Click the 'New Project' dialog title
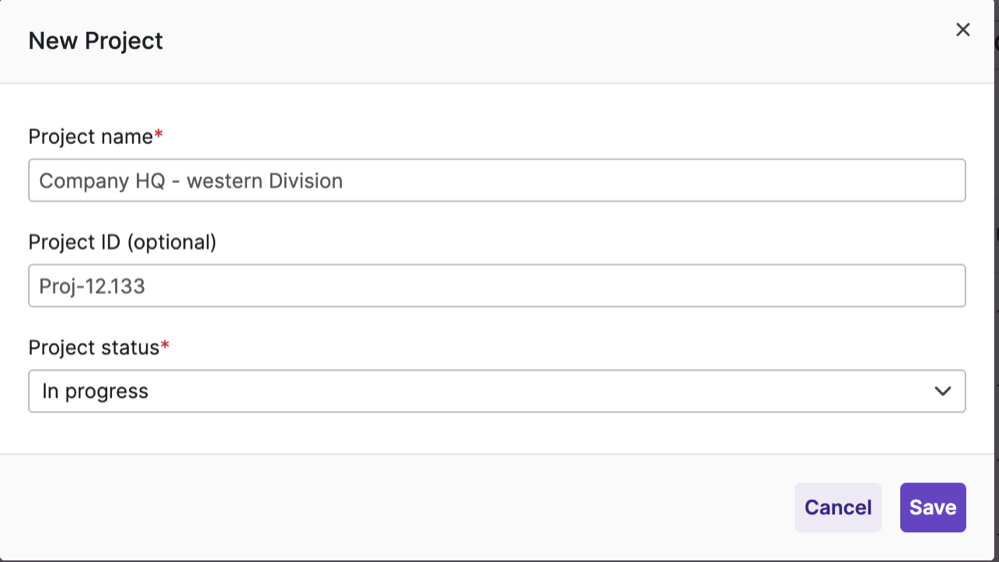This screenshot has height=562, width=999. 95,41
